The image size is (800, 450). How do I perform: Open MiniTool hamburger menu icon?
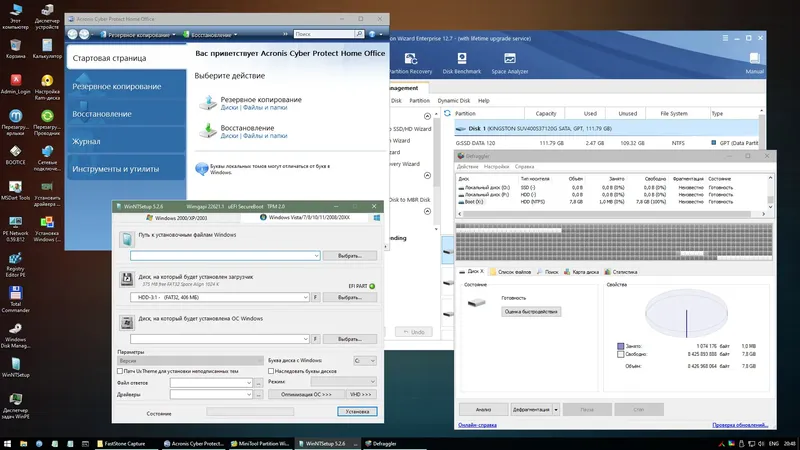(x=725, y=38)
